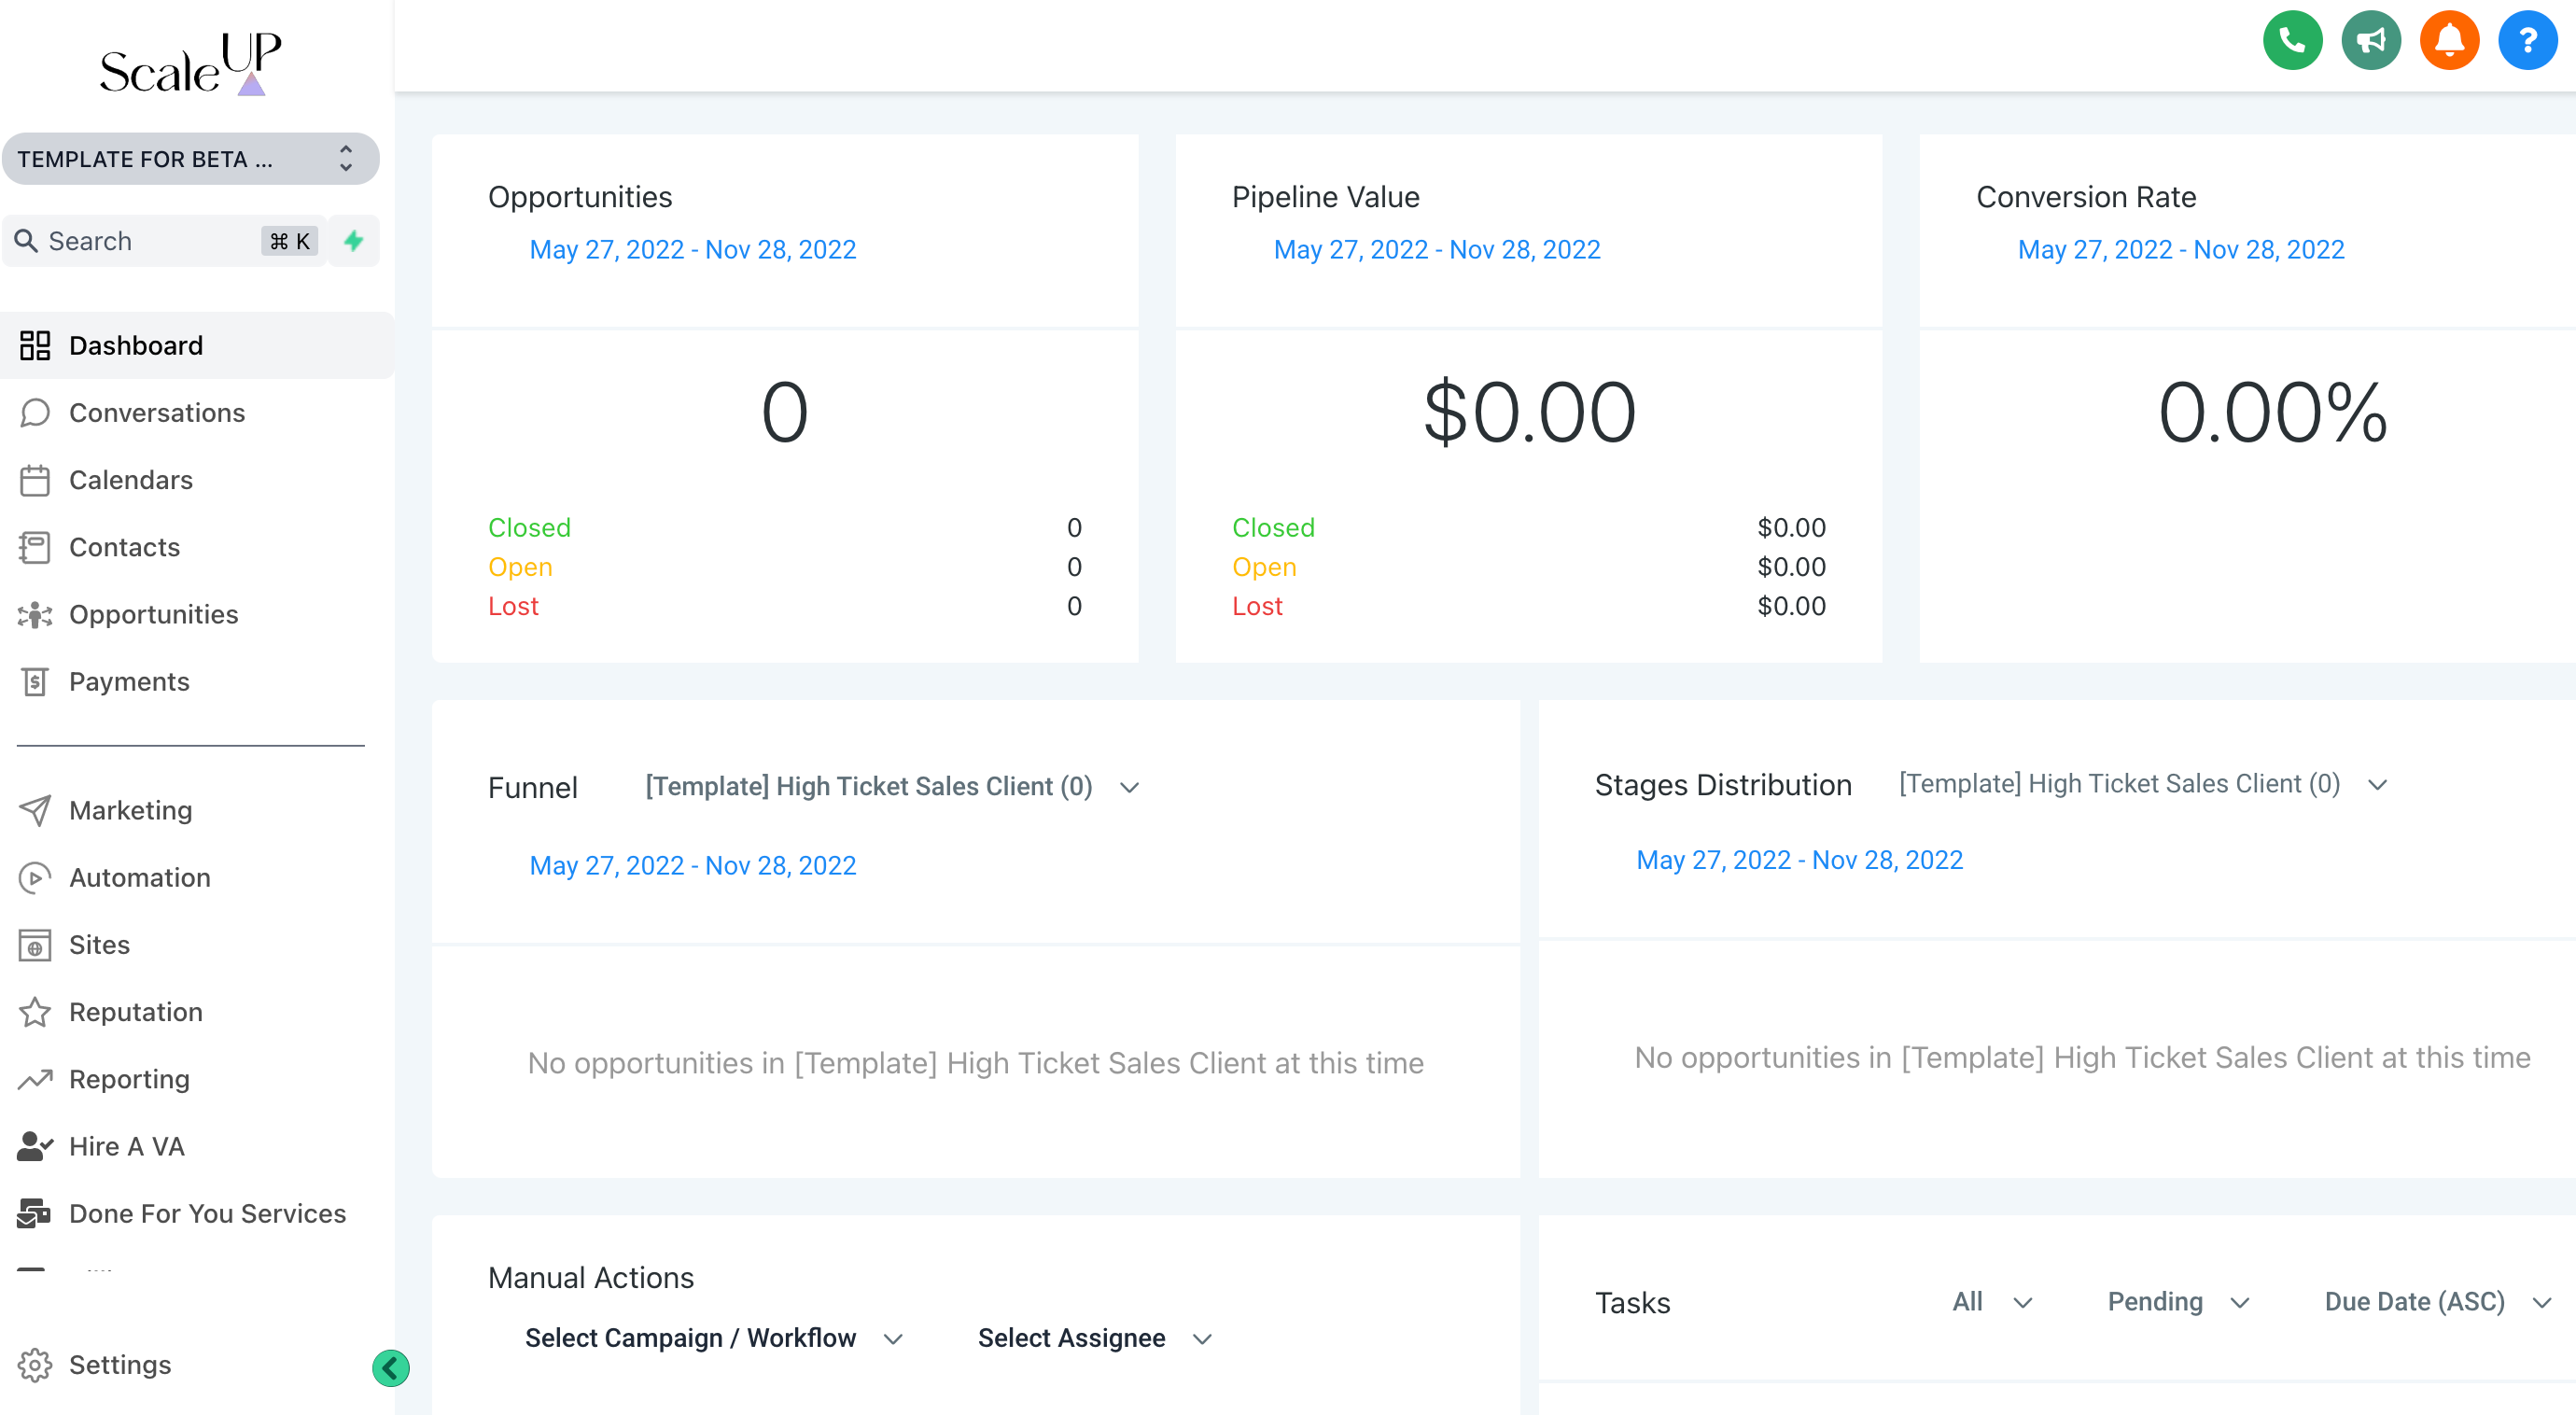Viewport: 2576px width, 1415px height.
Task: Click the 0.00% conversion rate value
Action: 2272,412
